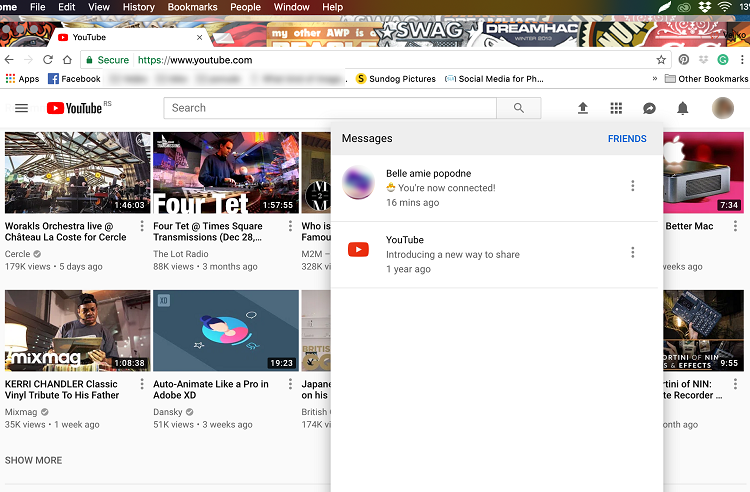Open more options for Worakls Orchestra video
Image resolution: width=750 pixels, height=492 pixels.
(142, 226)
